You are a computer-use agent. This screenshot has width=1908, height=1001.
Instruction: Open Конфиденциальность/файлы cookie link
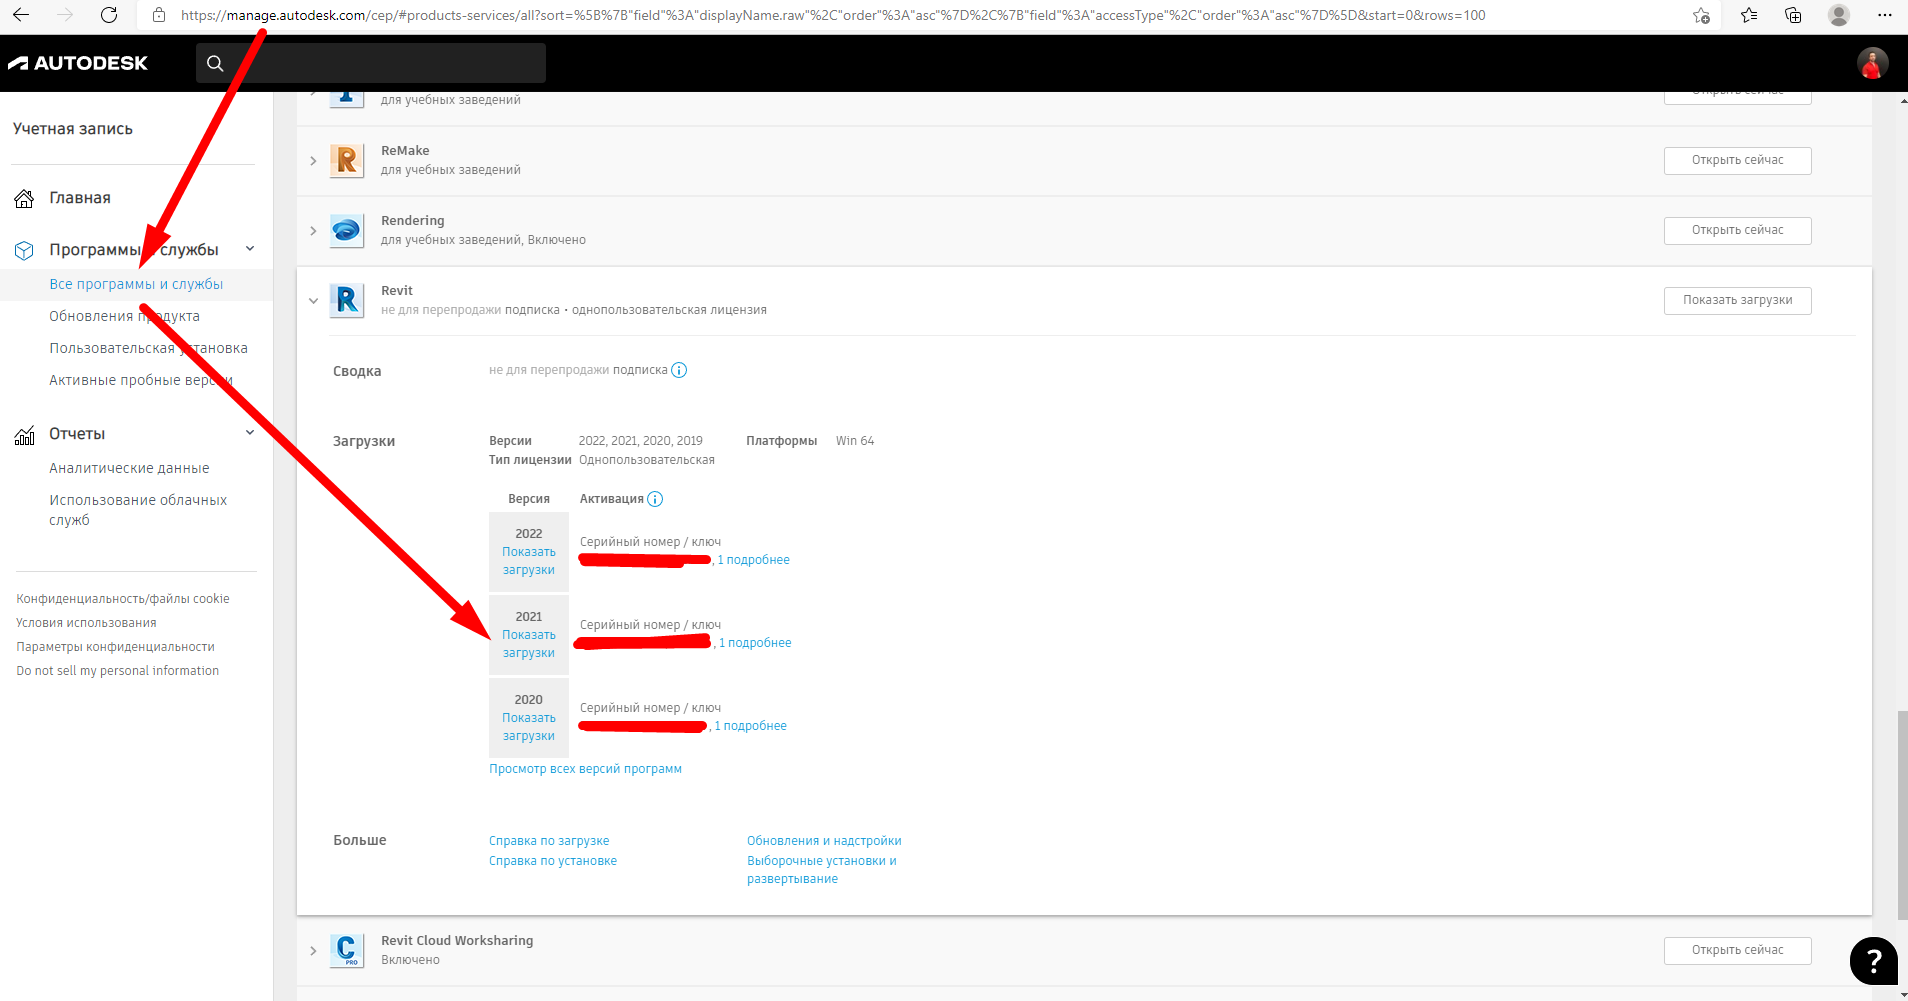(x=123, y=599)
